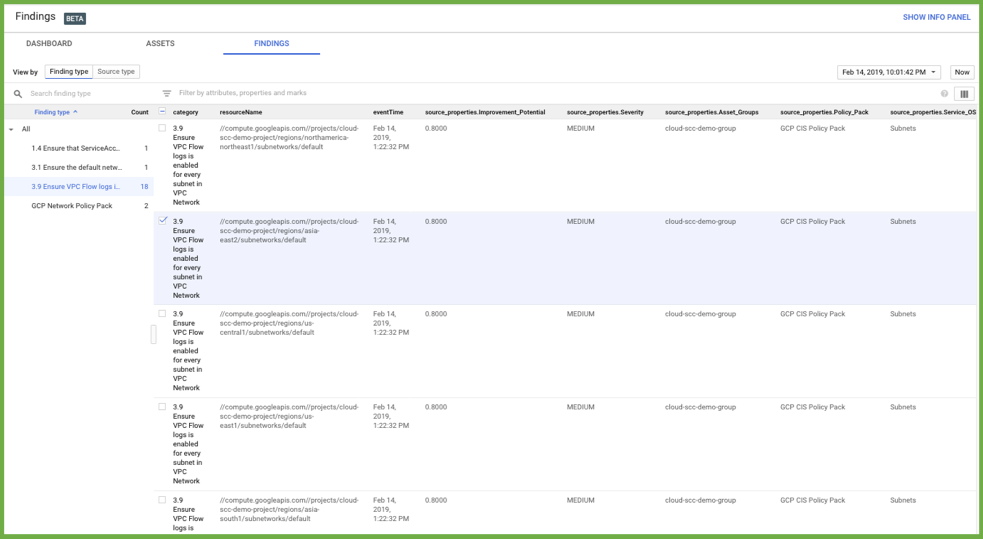Click MEDIUM severity in the asia-east2 row
Viewport: 983px width, 539px height.
581,221
